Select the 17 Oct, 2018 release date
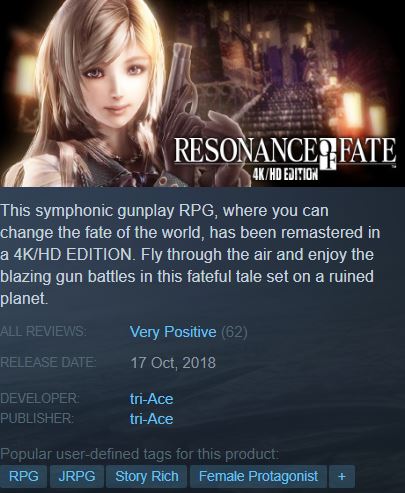The height and width of the screenshot is (493, 405). pos(173,363)
